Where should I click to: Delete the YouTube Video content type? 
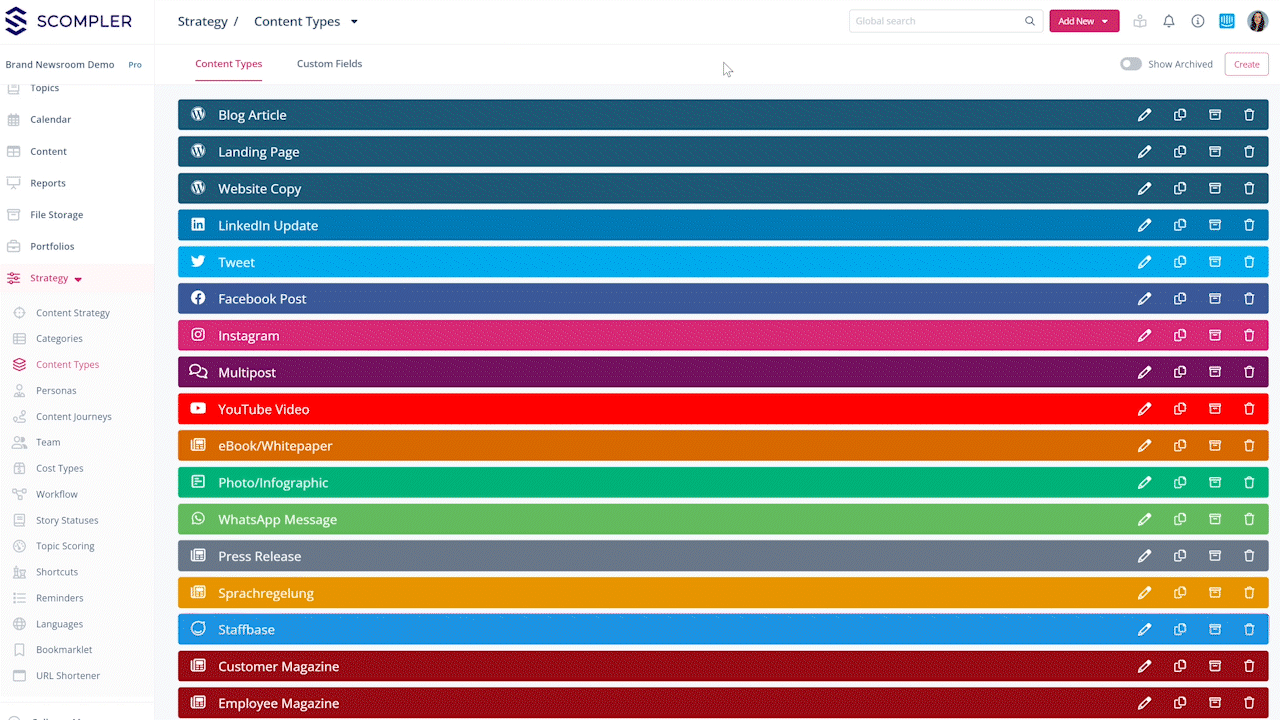pyautogui.click(x=1249, y=409)
